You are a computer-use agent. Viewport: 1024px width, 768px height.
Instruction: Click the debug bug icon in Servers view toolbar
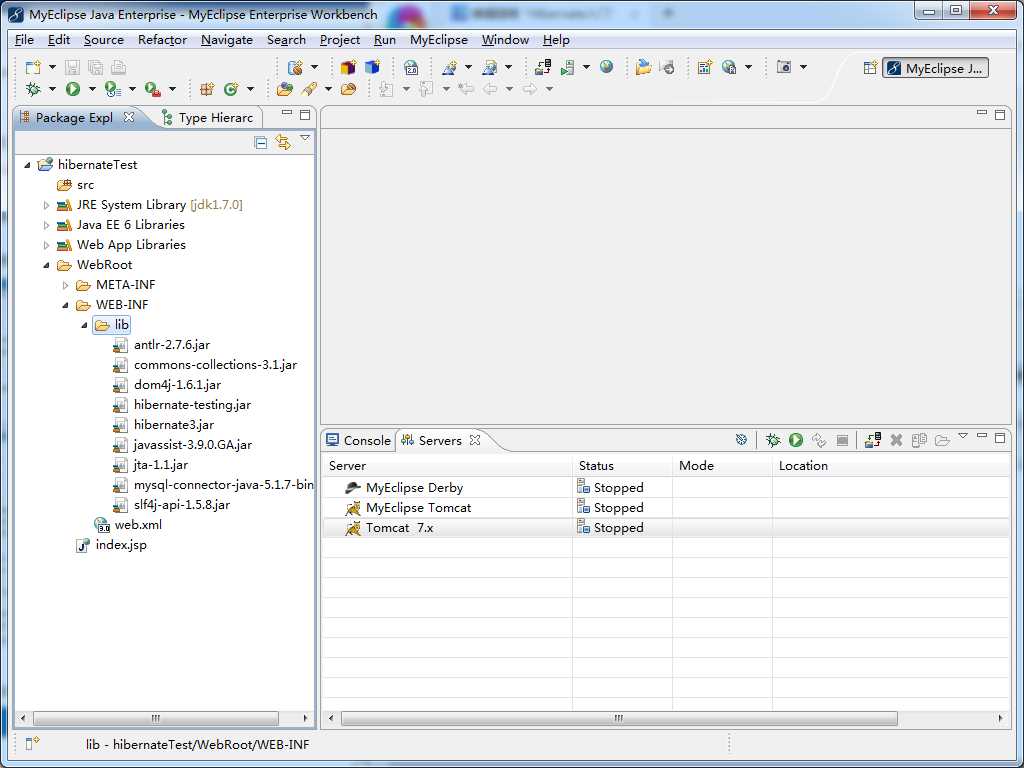773,440
